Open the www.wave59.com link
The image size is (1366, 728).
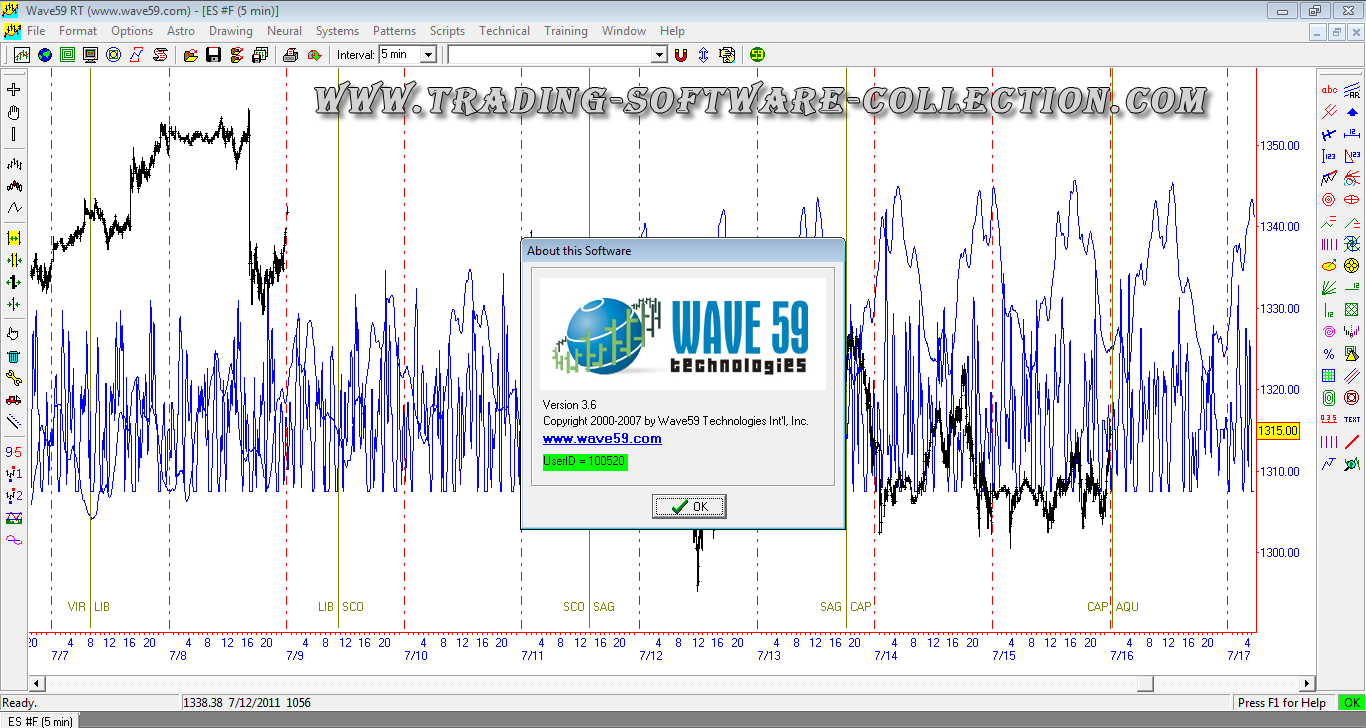coord(601,438)
